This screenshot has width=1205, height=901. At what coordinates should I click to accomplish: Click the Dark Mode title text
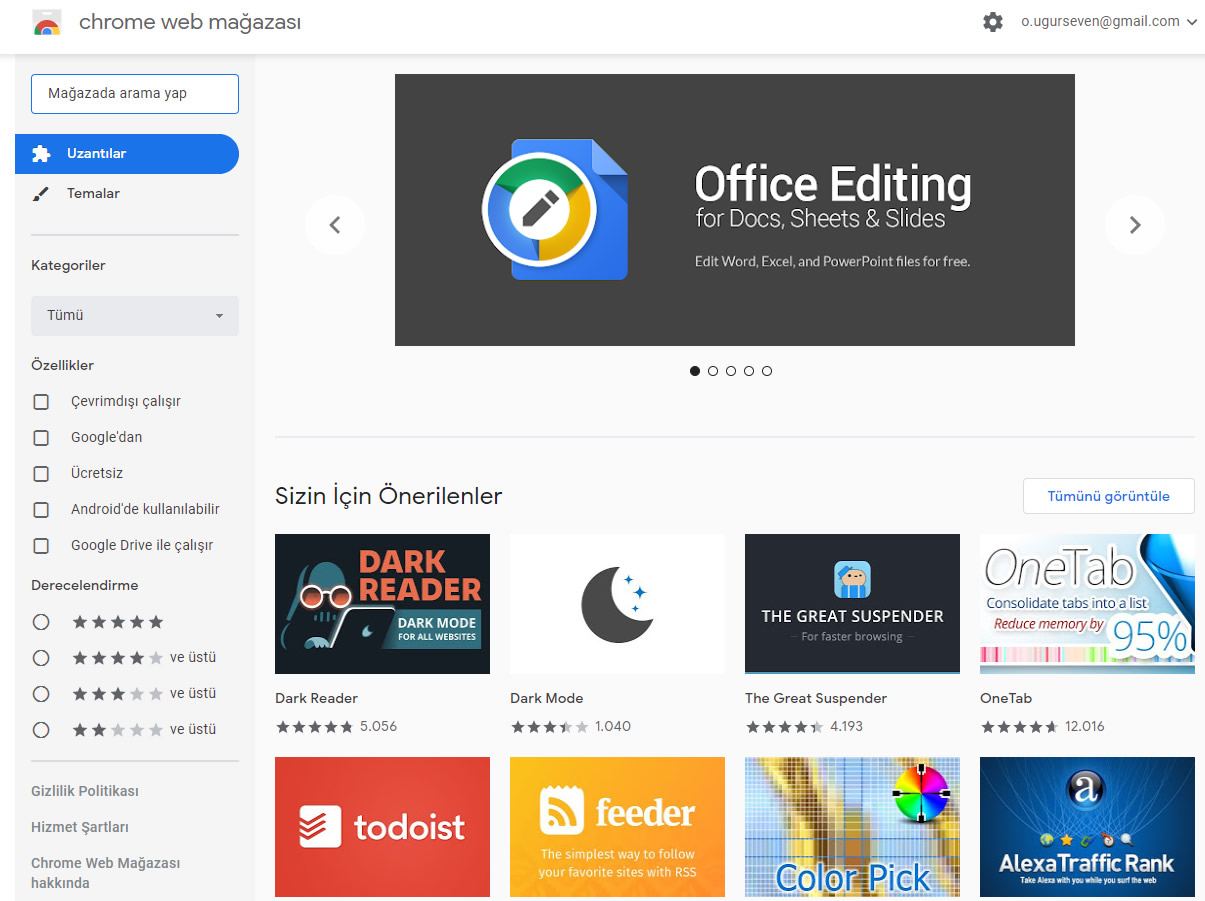pos(546,698)
